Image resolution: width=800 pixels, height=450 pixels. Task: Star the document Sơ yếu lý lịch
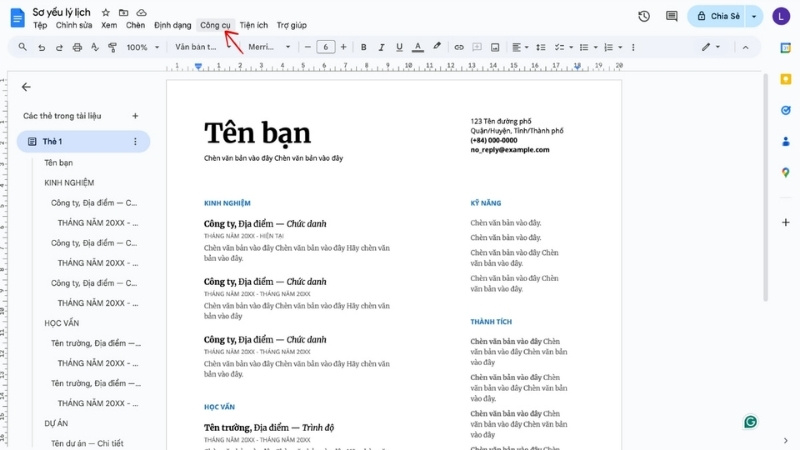(106, 12)
